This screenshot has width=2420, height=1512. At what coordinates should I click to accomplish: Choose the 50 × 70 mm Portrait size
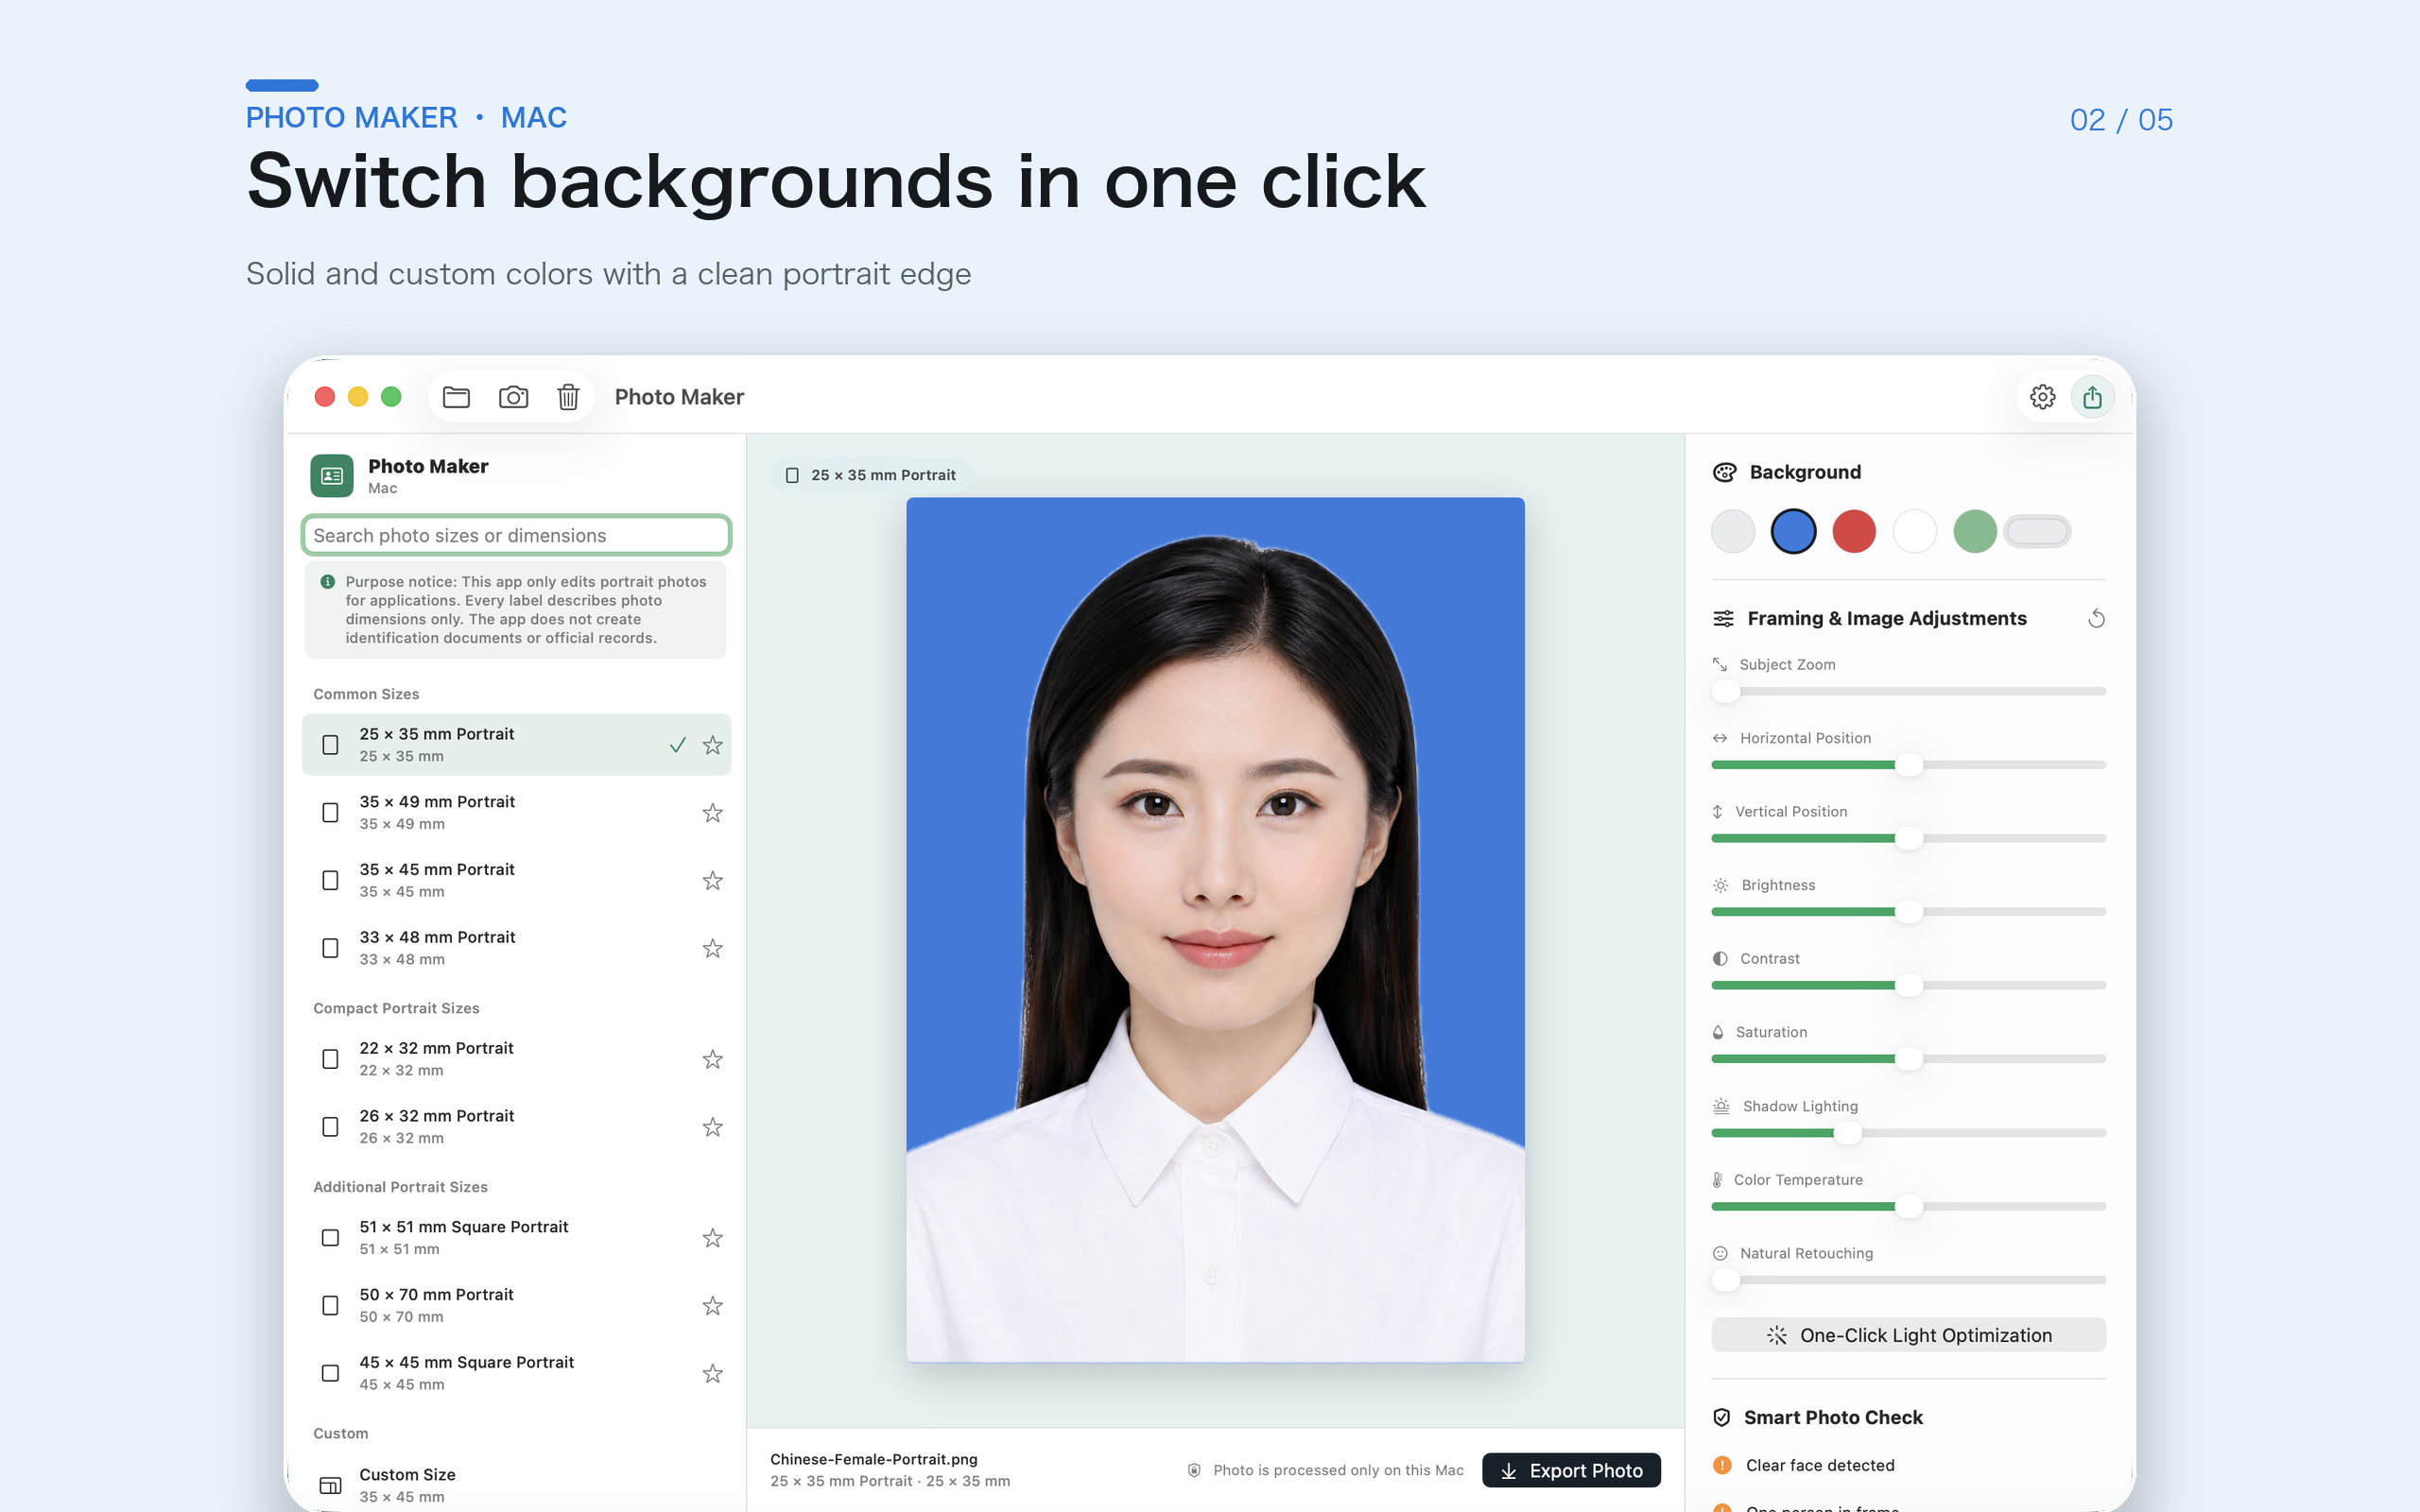[x=516, y=1306]
